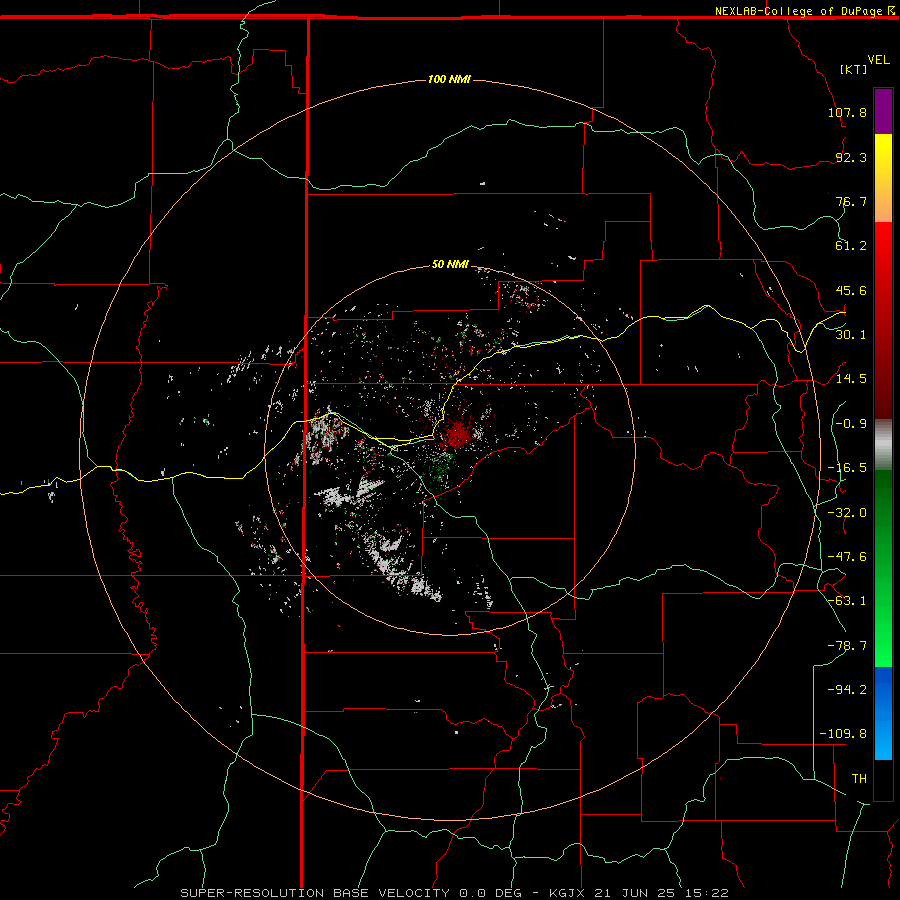Click the -78.7 velocity scale value
Image resolution: width=900 pixels, height=900 pixels.
click(847, 646)
